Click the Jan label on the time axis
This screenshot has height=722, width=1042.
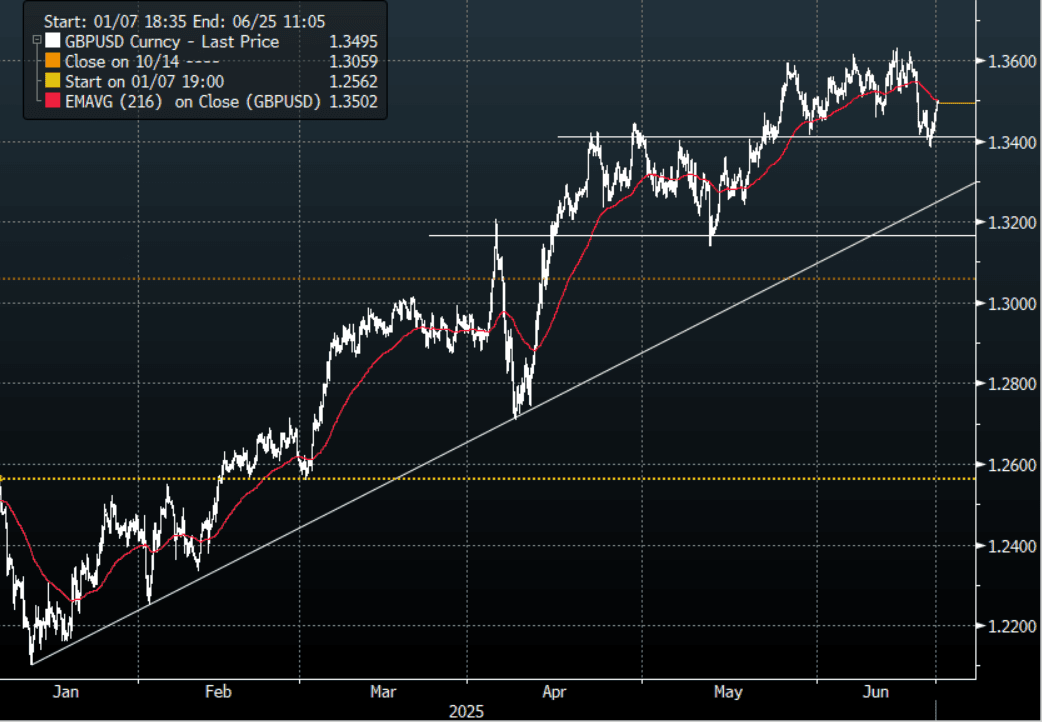pos(66,692)
